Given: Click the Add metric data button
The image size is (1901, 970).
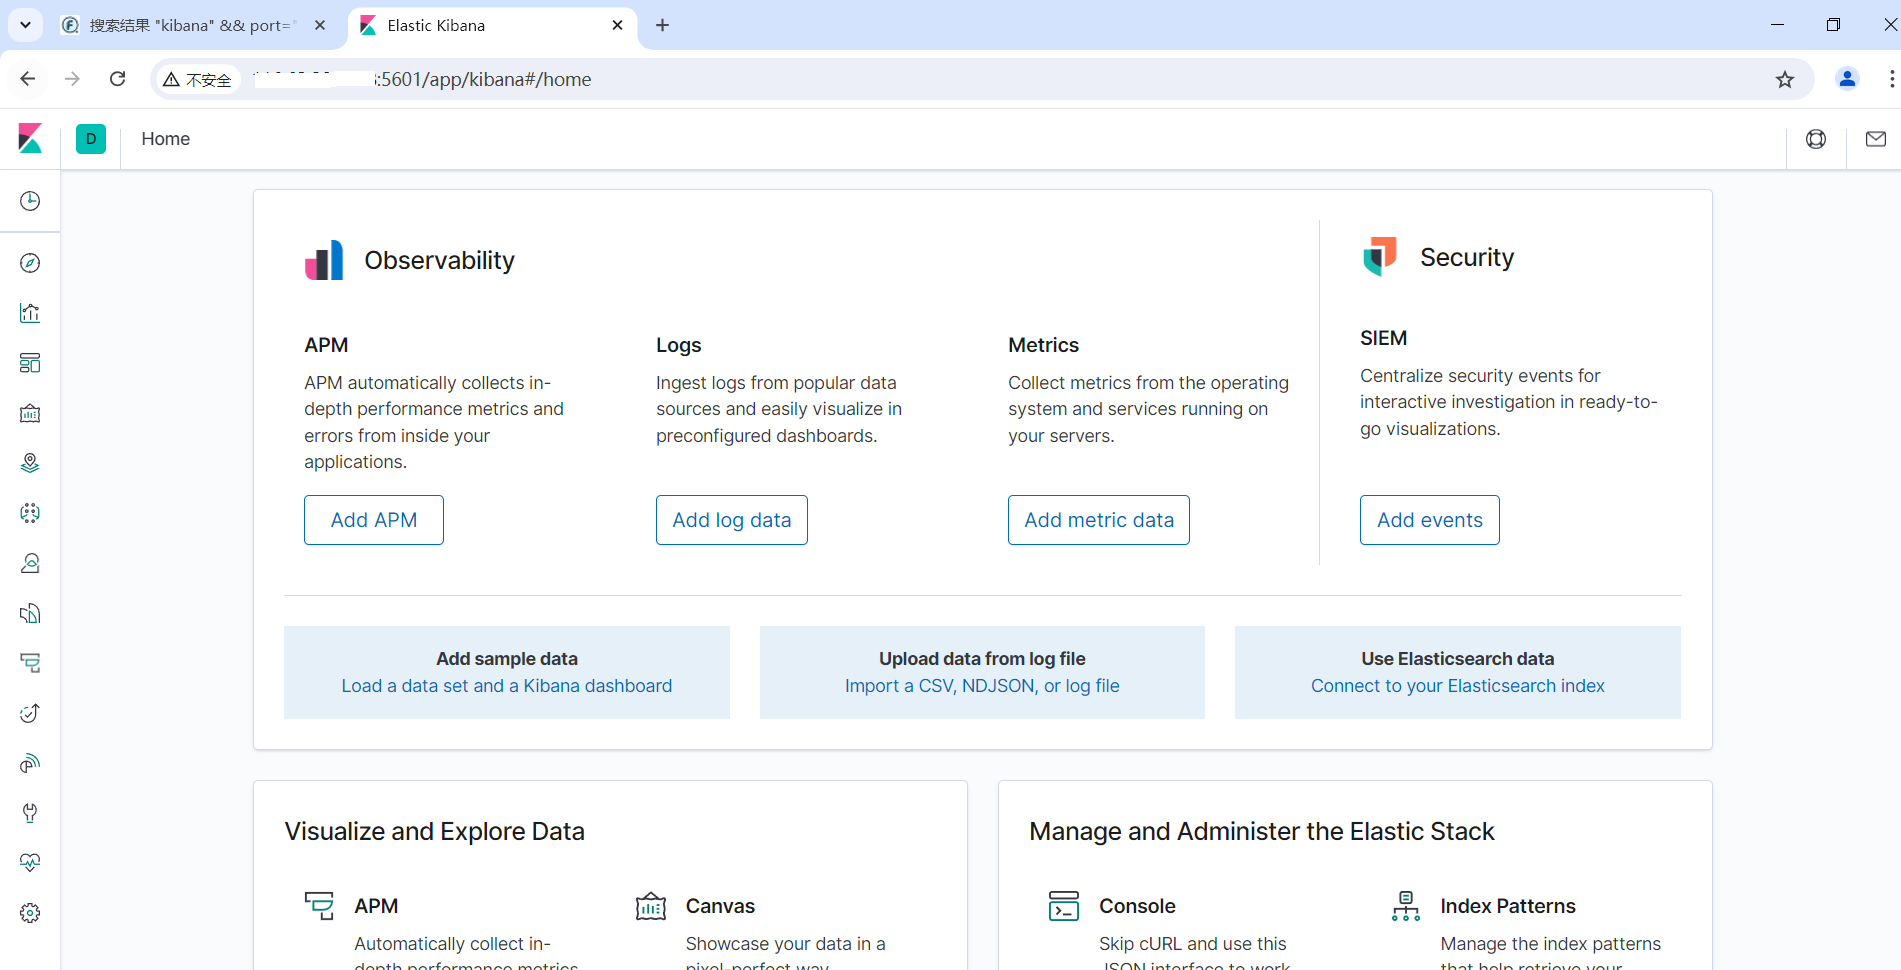Looking at the screenshot, I should click(x=1099, y=520).
